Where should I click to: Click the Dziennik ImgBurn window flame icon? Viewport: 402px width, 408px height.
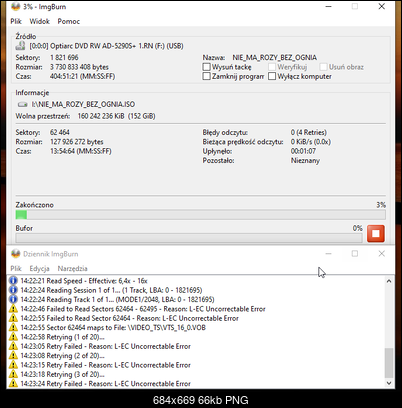16,254
